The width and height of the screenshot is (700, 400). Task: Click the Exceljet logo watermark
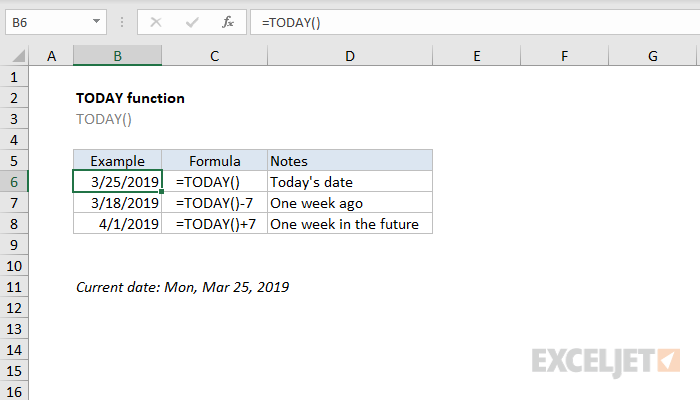coord(606,358)
